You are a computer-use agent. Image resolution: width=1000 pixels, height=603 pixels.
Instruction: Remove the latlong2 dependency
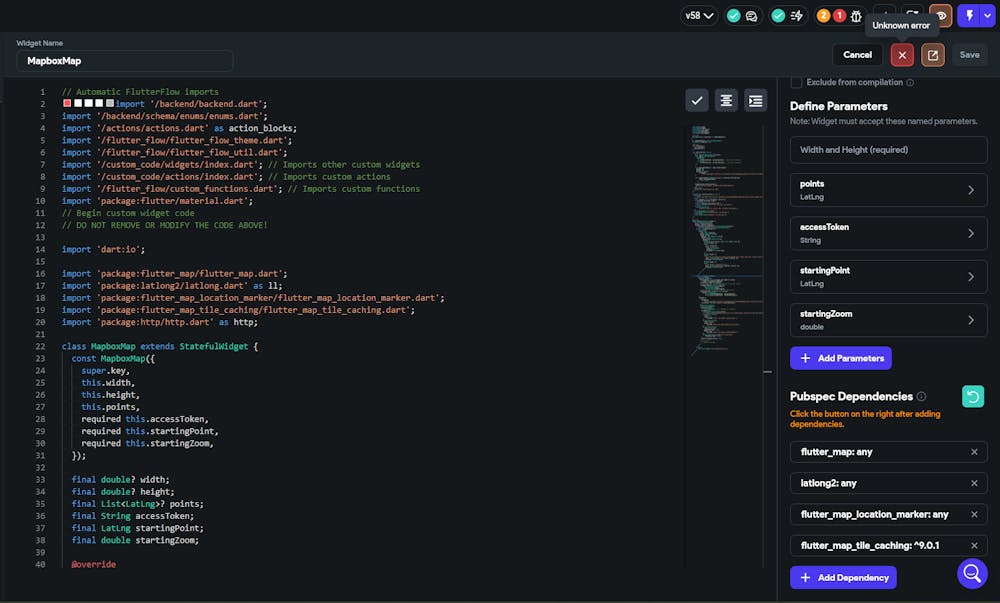pyautogui.click(x=974, y=483)
